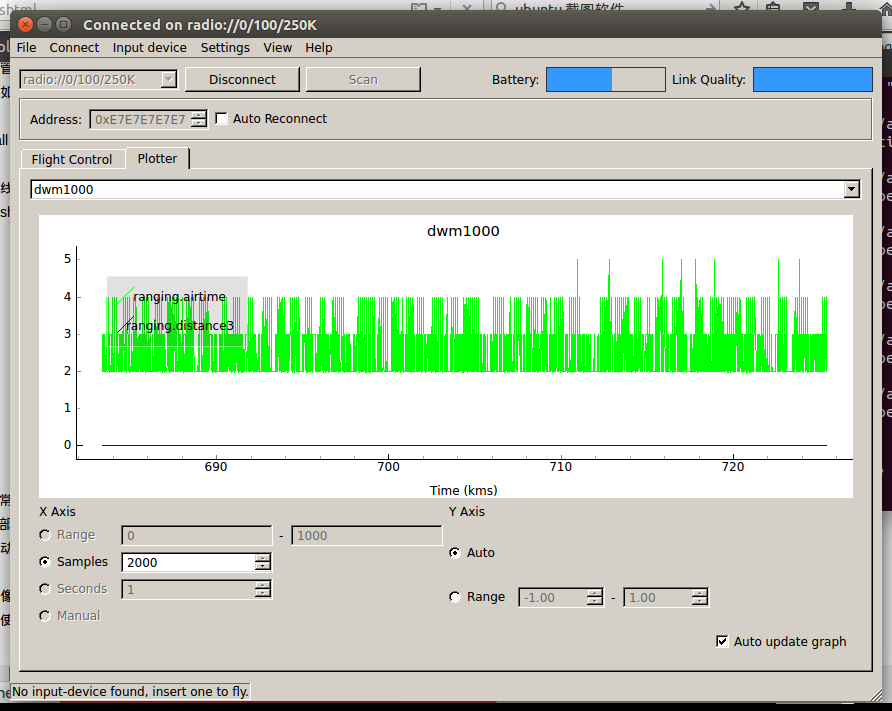The height and width of the screenshot is (711, 892).
Task: Click the Samples spinner arrows
Action: coord(262,562)
